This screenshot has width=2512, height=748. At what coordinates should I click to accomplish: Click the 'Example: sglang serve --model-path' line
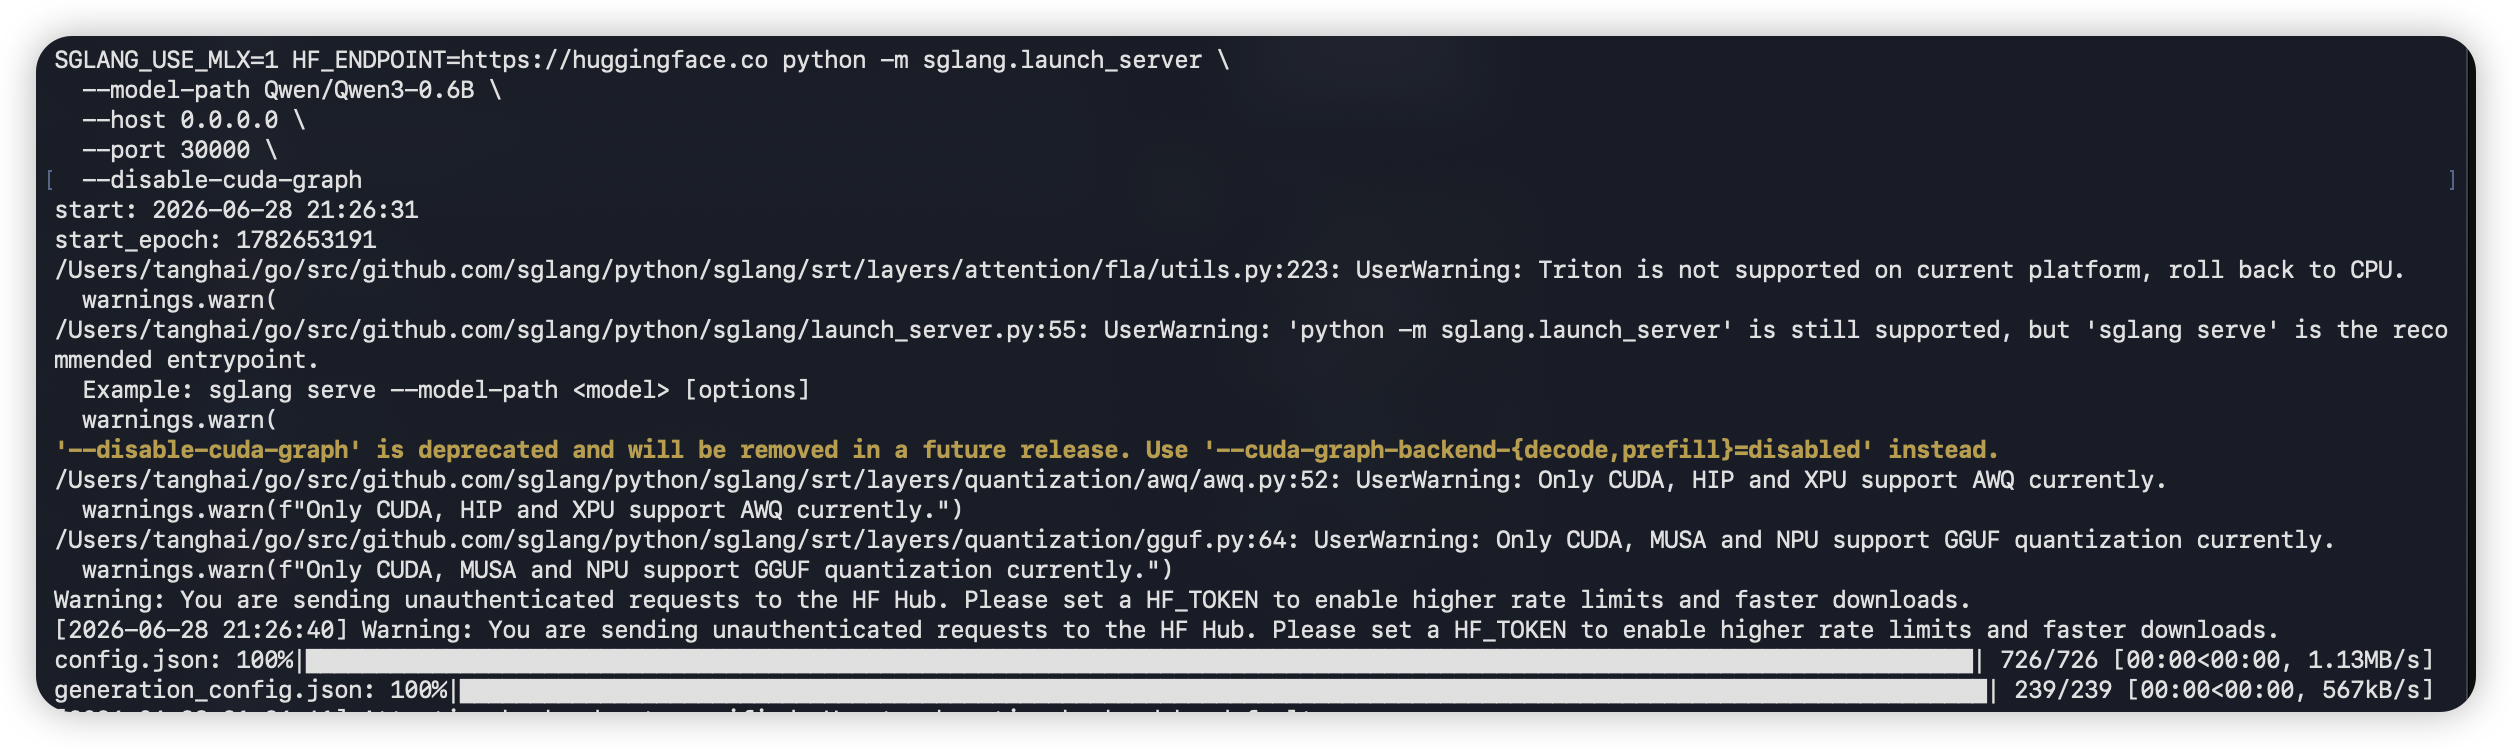tap(446, 390)
